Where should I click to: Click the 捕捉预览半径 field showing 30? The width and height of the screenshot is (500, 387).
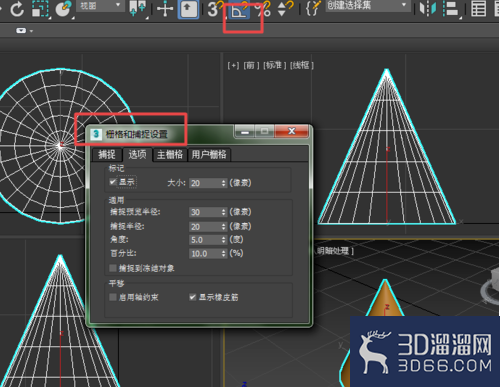click(205, 212)
